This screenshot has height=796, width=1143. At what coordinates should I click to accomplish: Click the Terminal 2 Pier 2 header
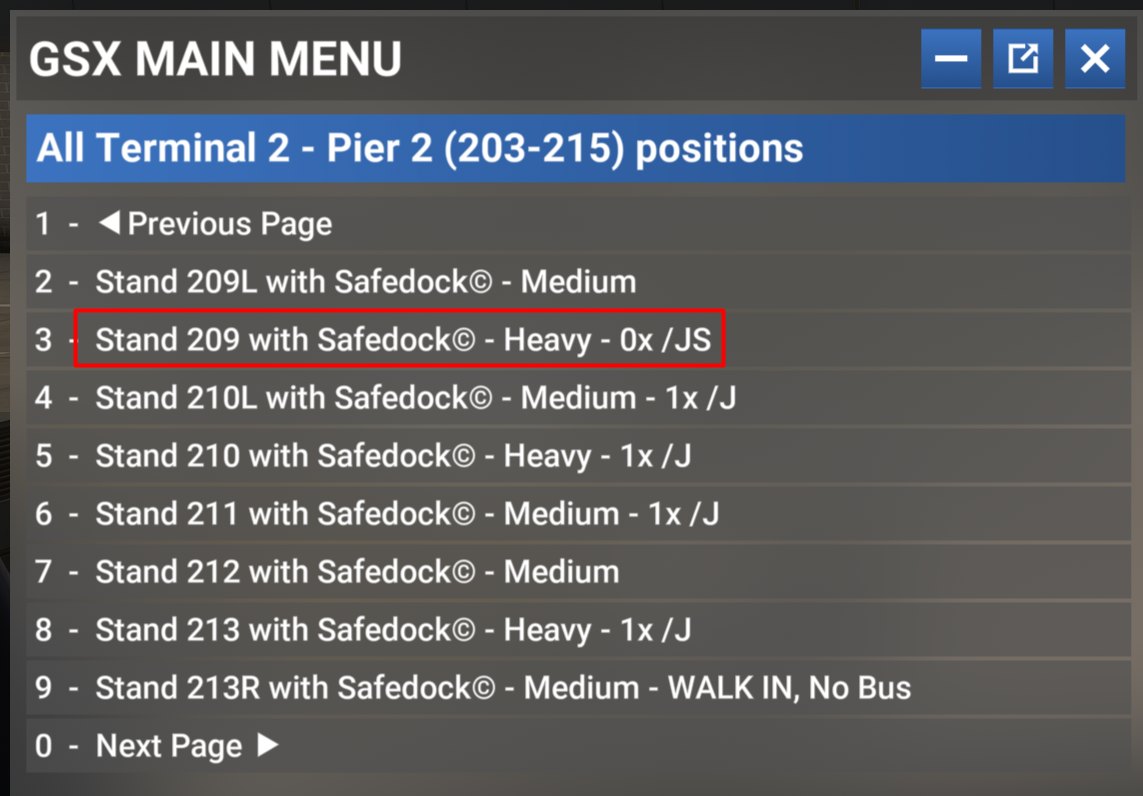click(420, 149)
